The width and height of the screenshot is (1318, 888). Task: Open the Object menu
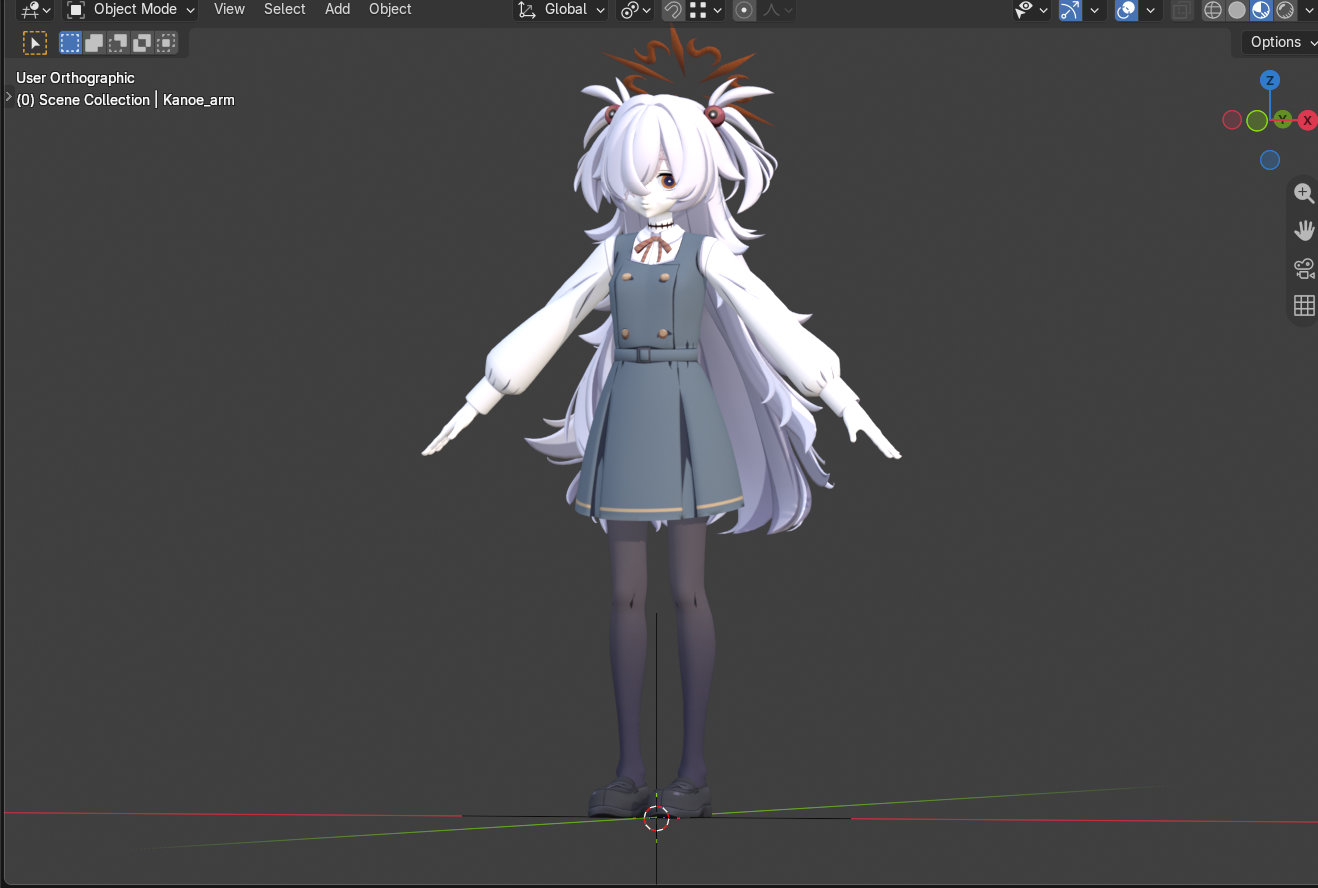[x=390, y=9]
